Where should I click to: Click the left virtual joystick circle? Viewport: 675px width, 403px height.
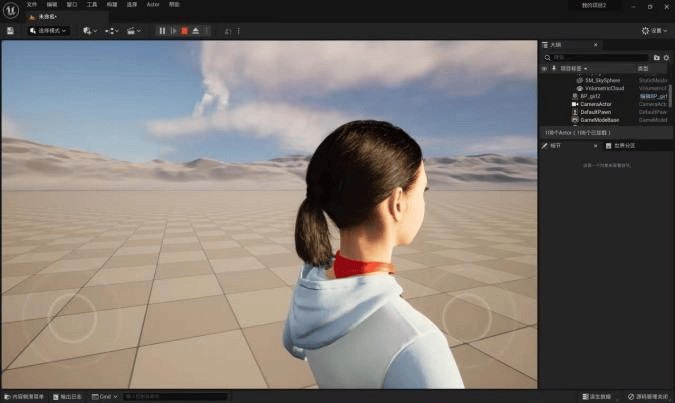pos(72,317)
